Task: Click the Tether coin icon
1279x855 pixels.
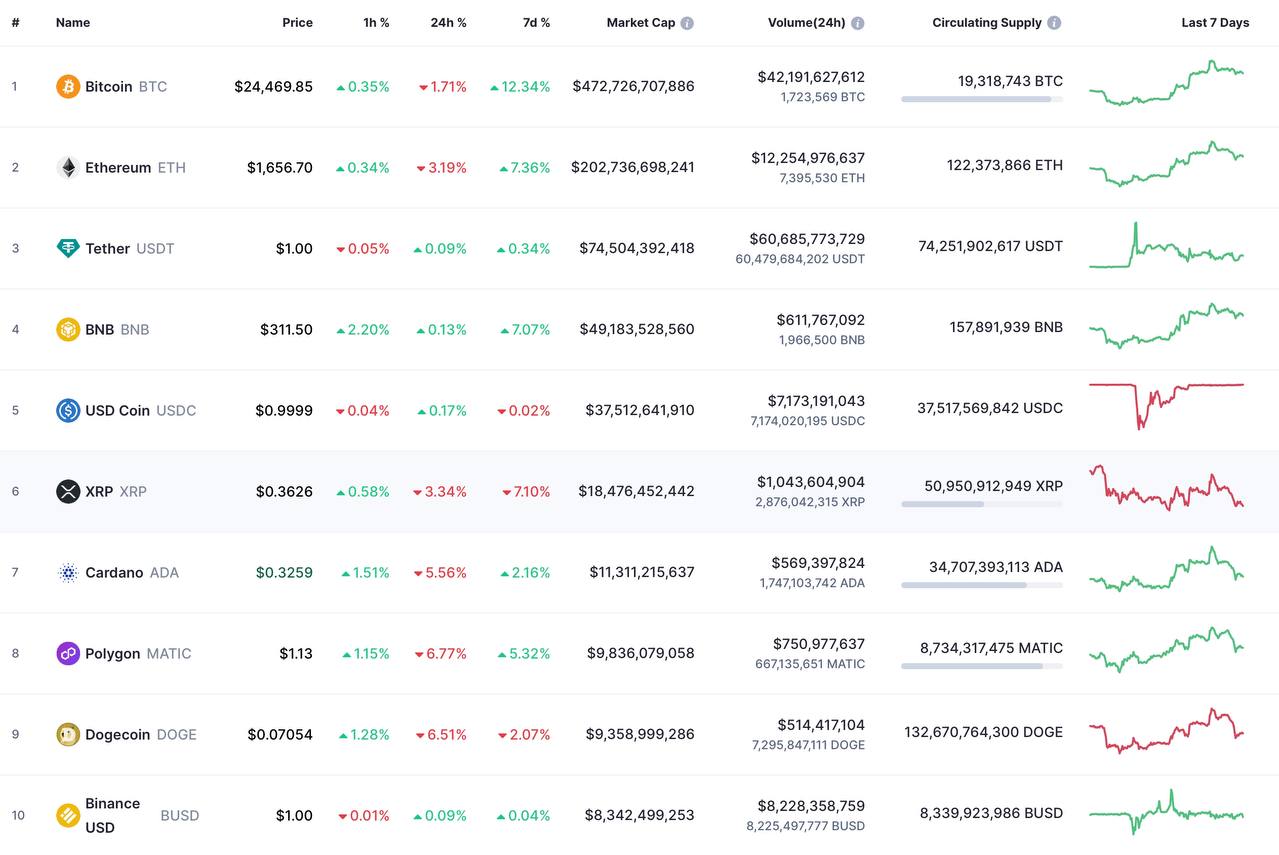Action: coord(68,249)
